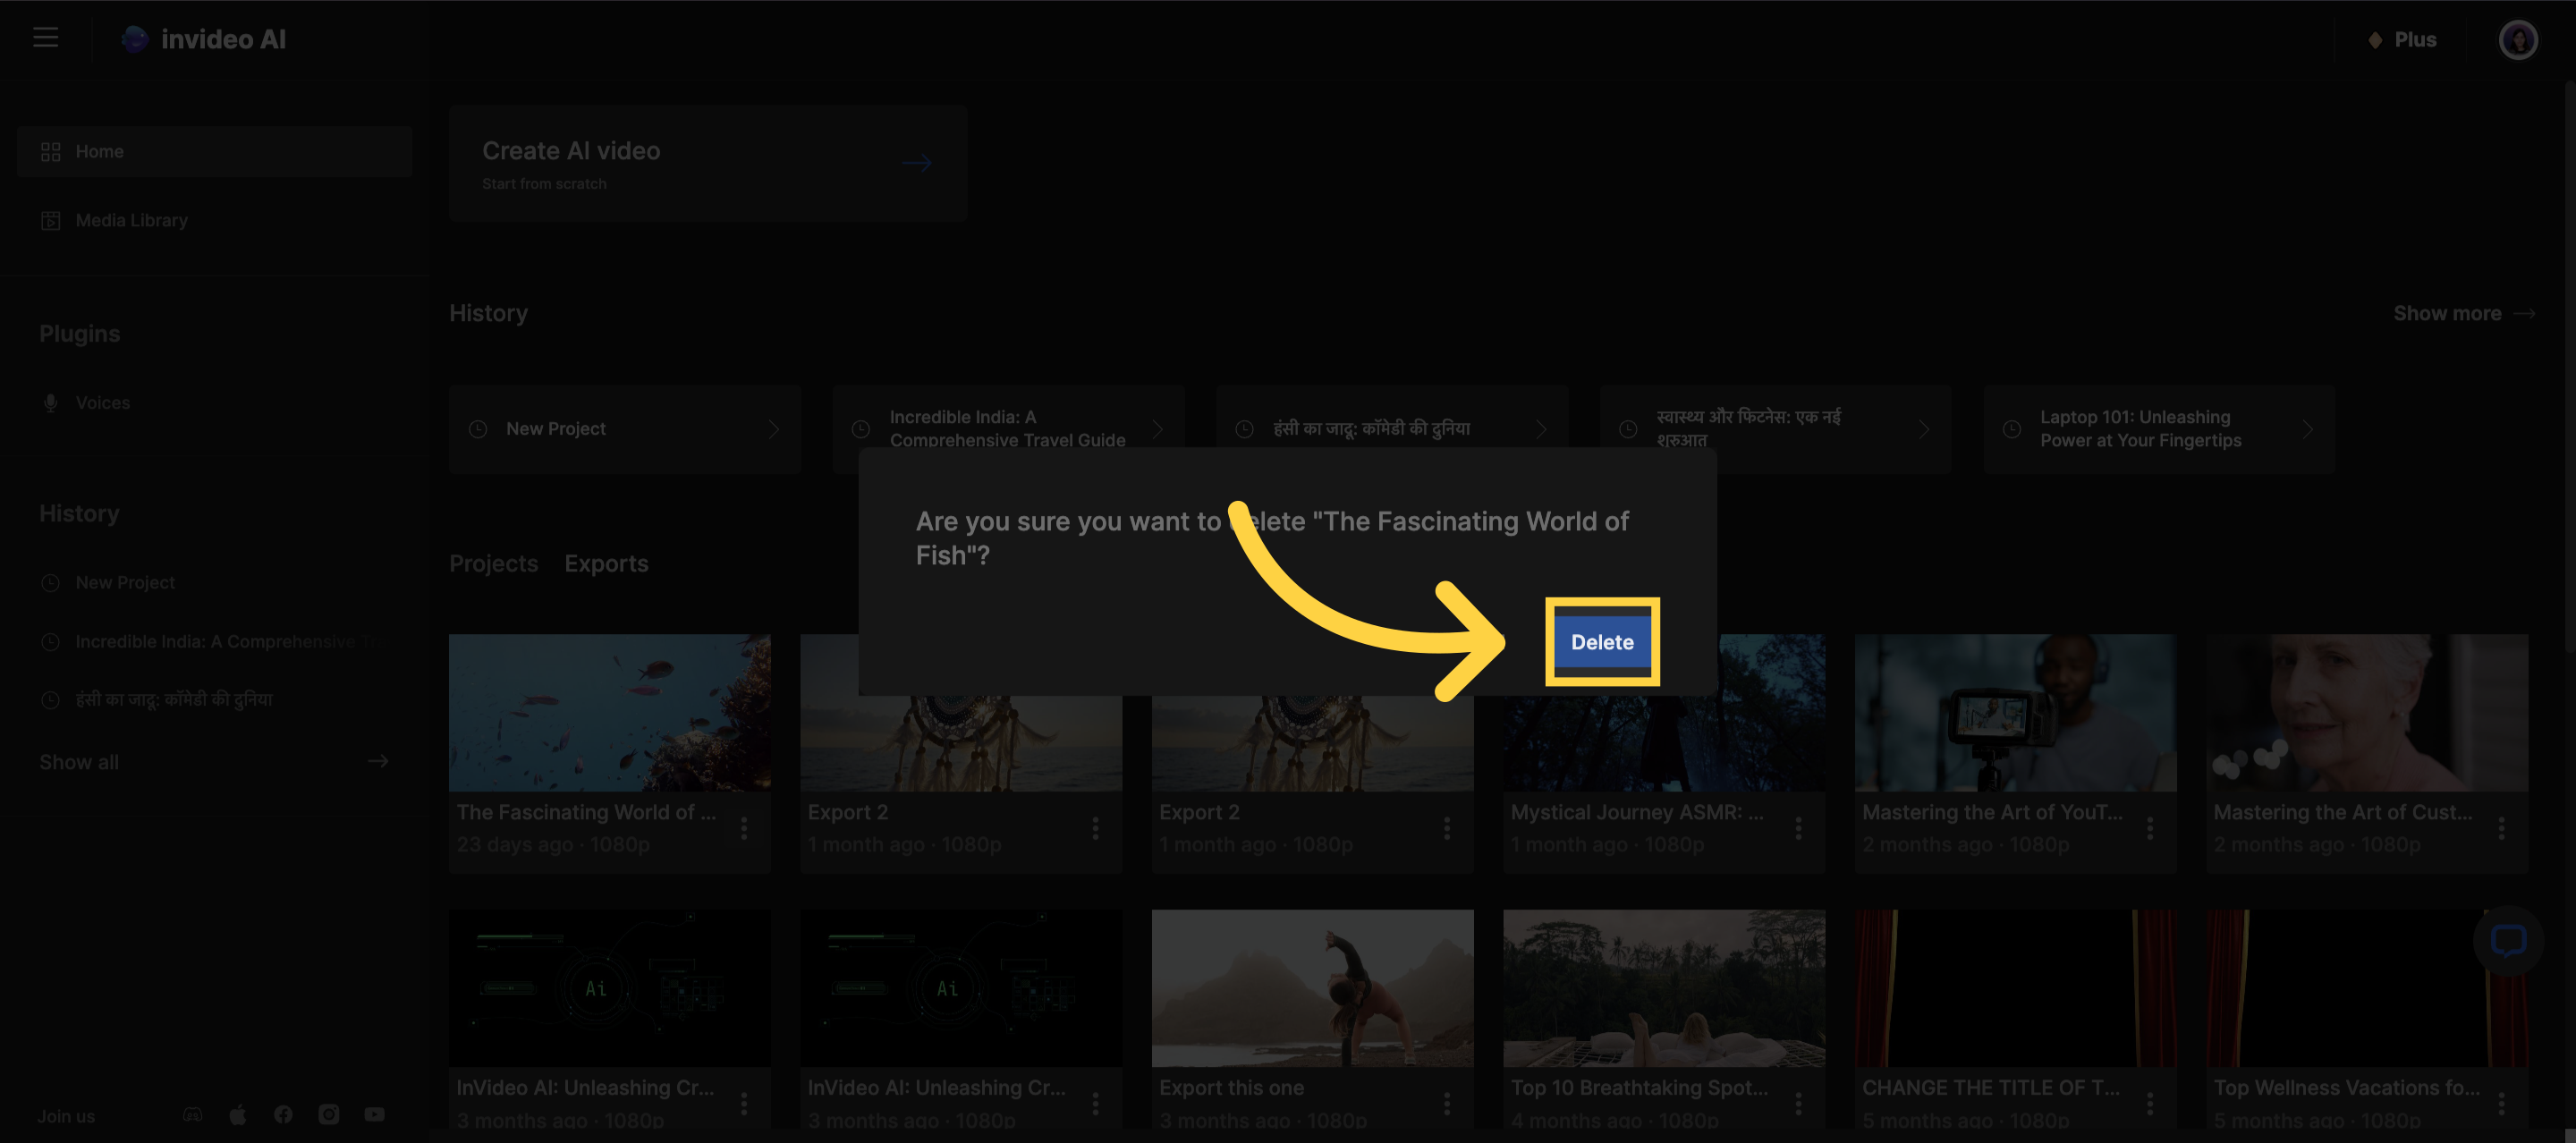Image resolution: width=2576 pixels, height=1143 pixels.
Task: Click the arrow next to Show all
Action: click(x=377, y=761)
